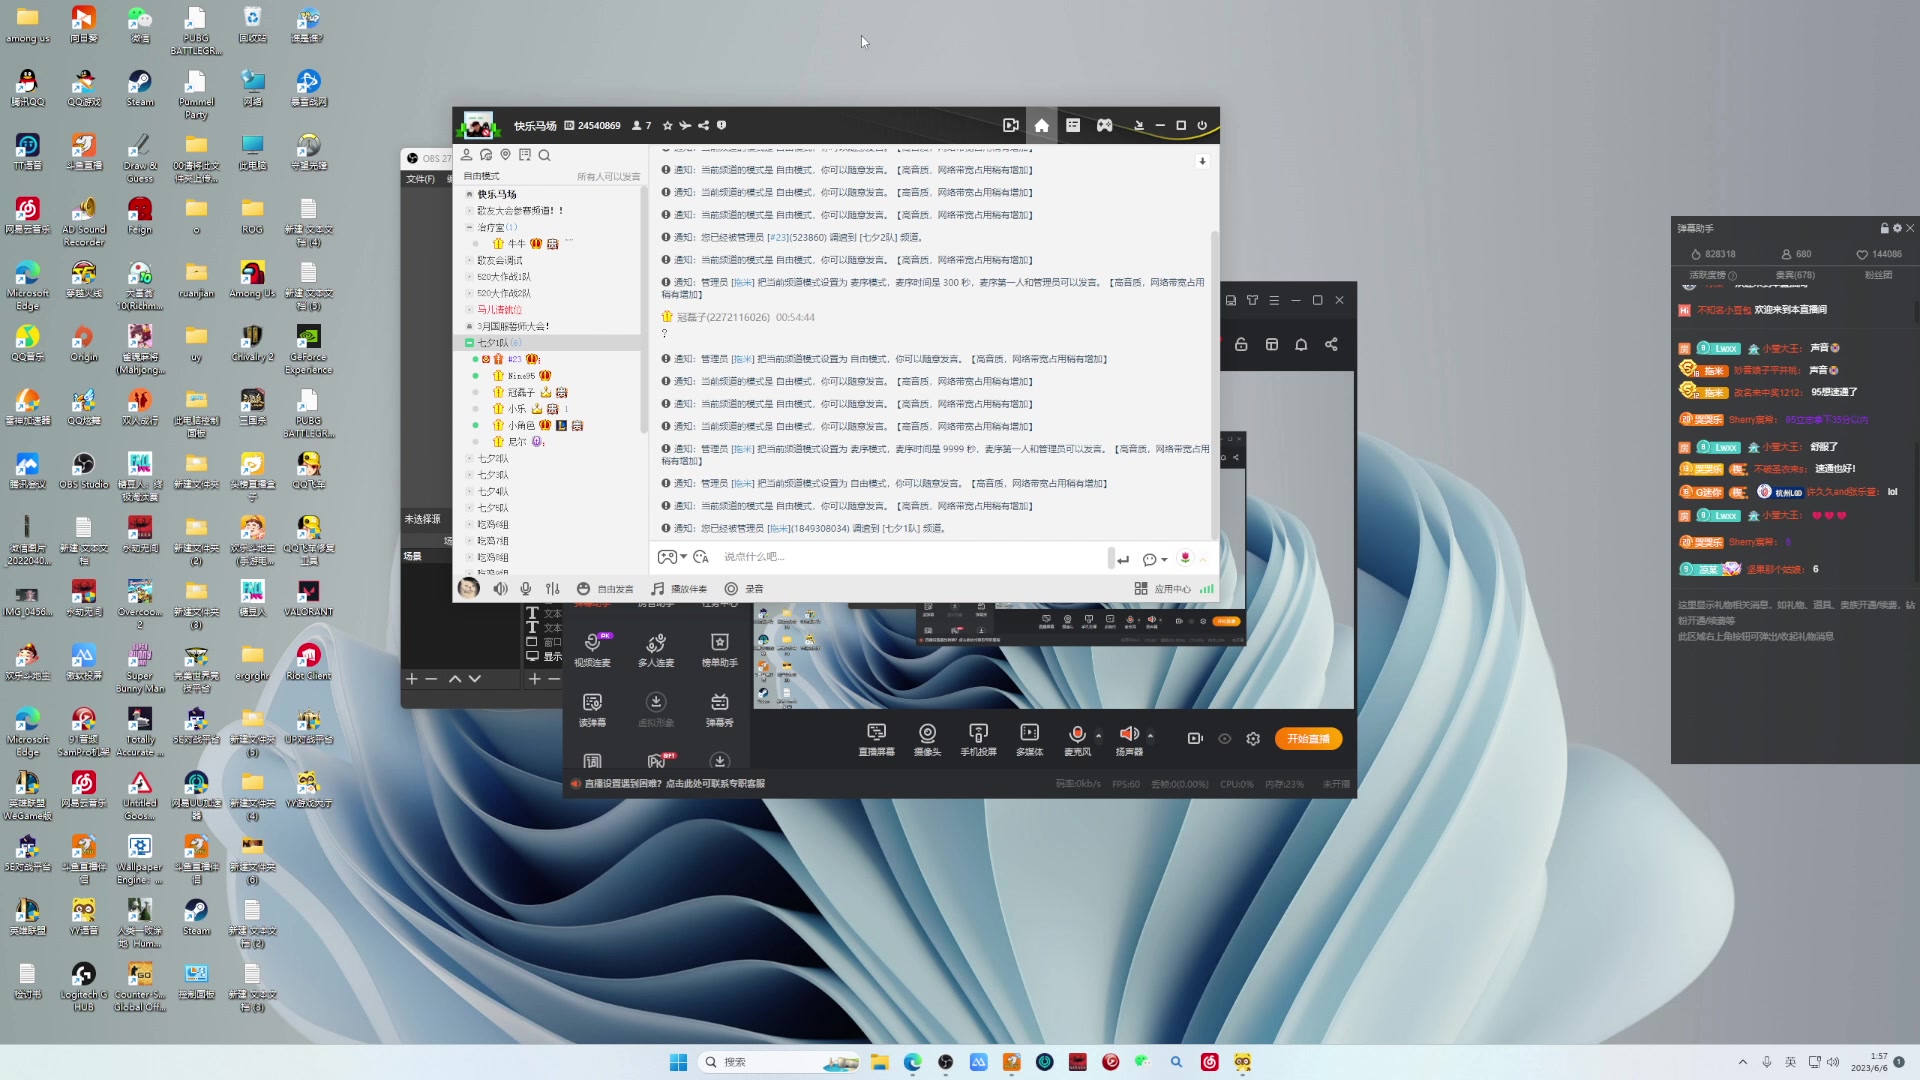Click the shield report icon in YY header

[x=721, y=125]
